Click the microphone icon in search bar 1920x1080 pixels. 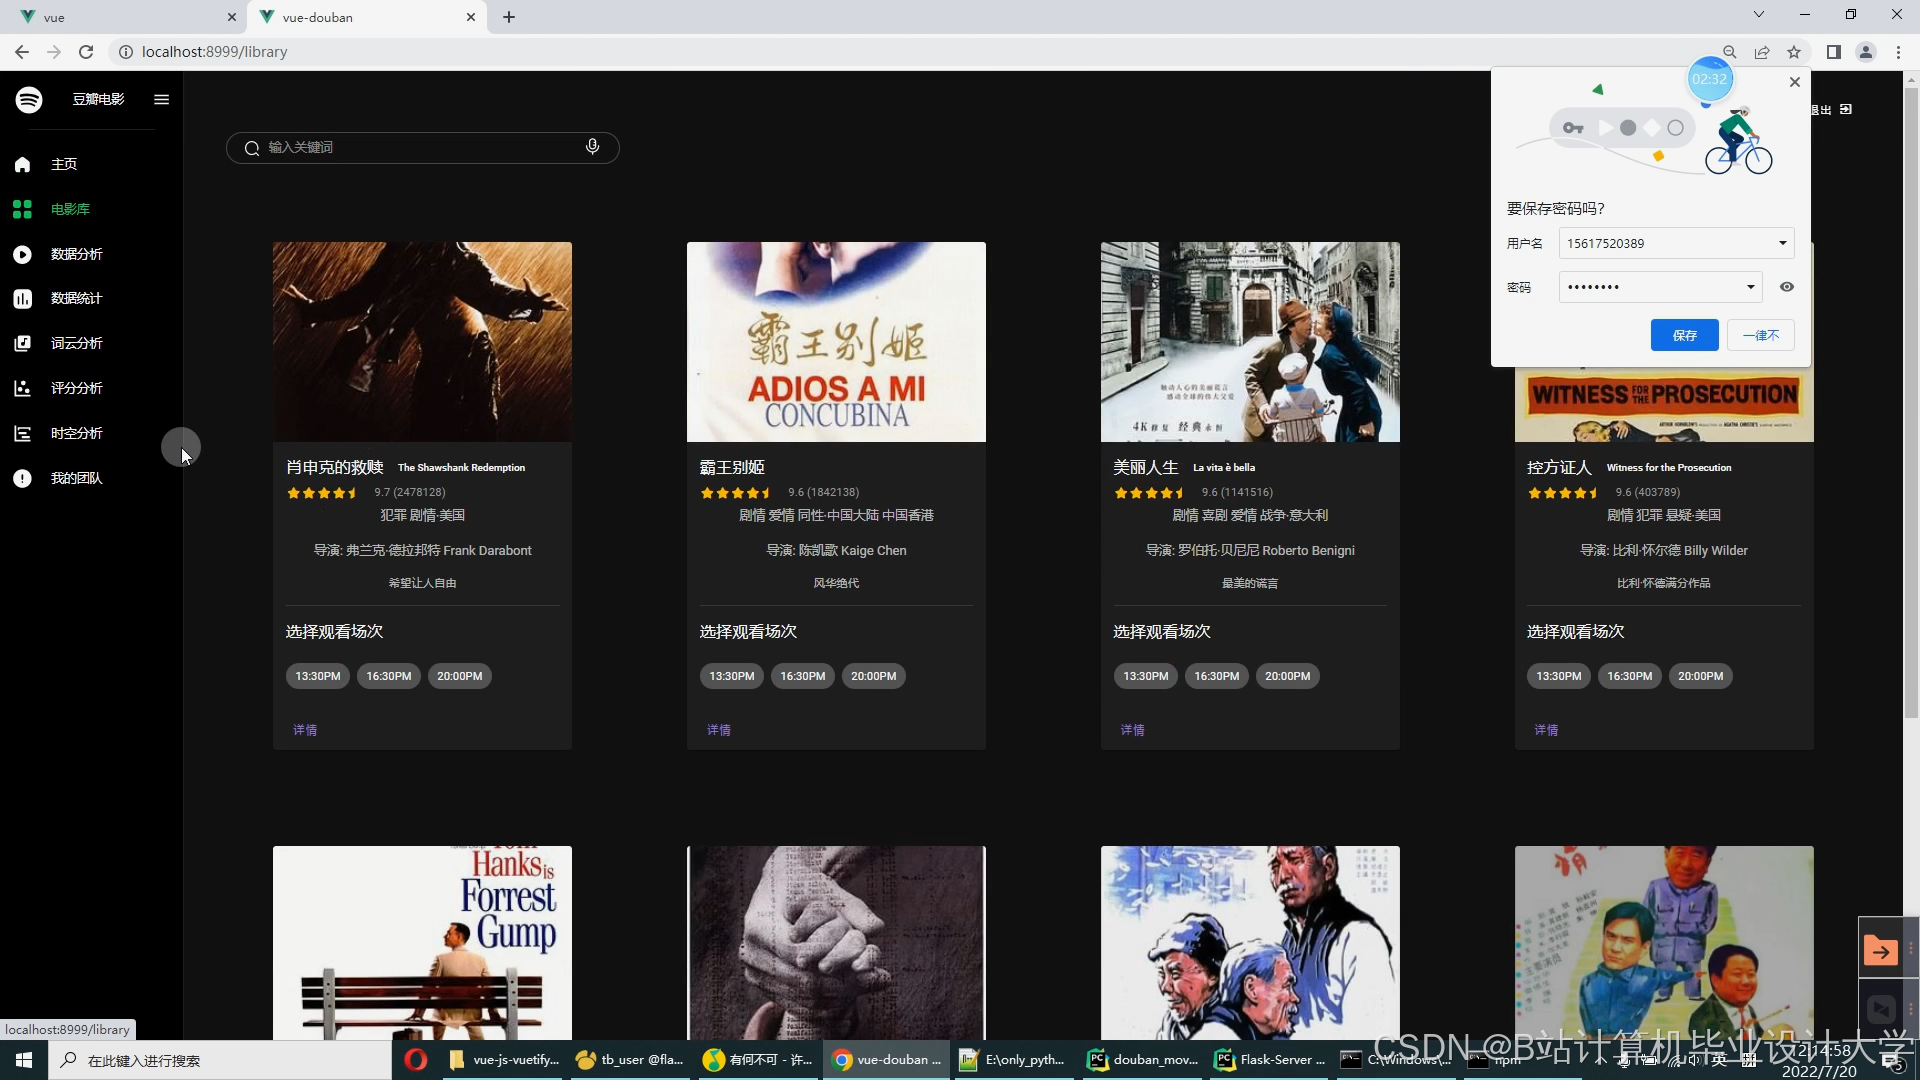pos(592,147)
